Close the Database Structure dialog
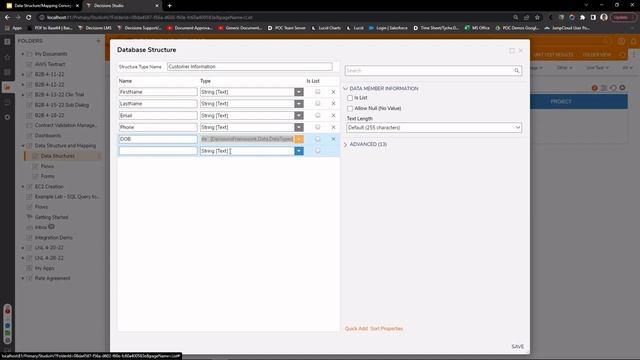This screenshot has width=640, height=360. [521, 51]
